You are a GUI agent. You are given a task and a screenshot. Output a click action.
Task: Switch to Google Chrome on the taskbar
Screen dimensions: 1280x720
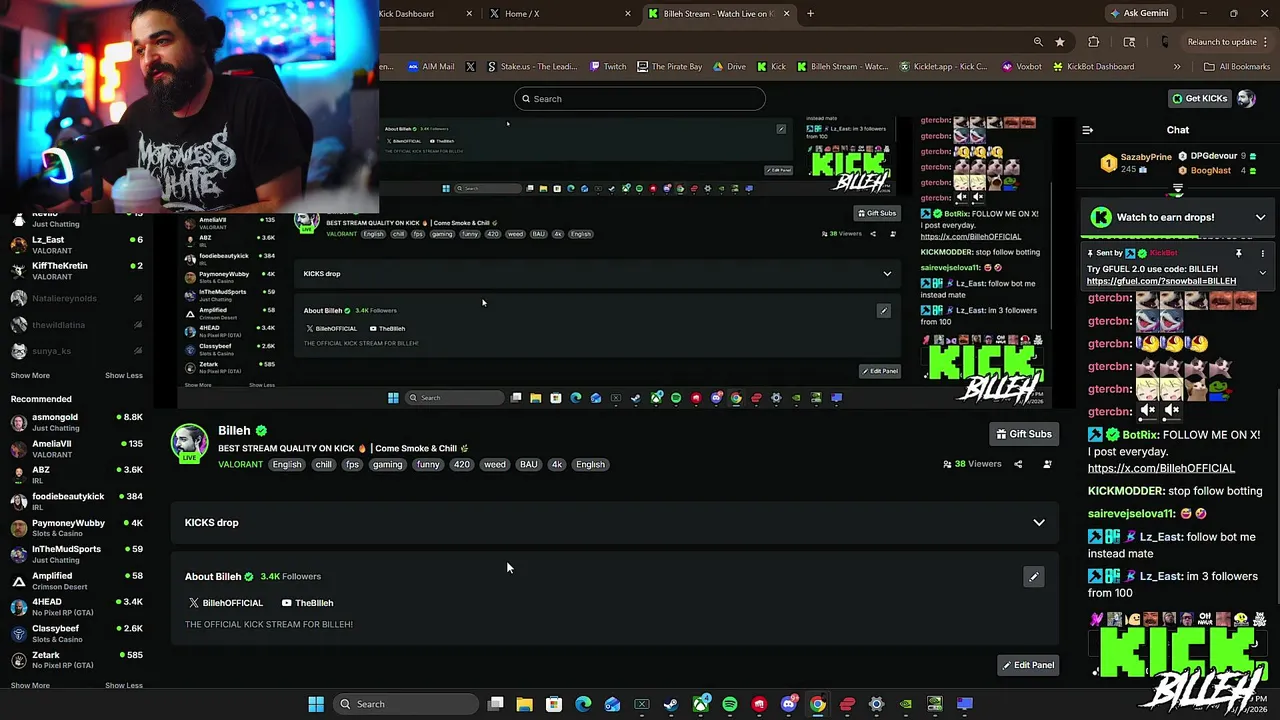coord(818,704)
